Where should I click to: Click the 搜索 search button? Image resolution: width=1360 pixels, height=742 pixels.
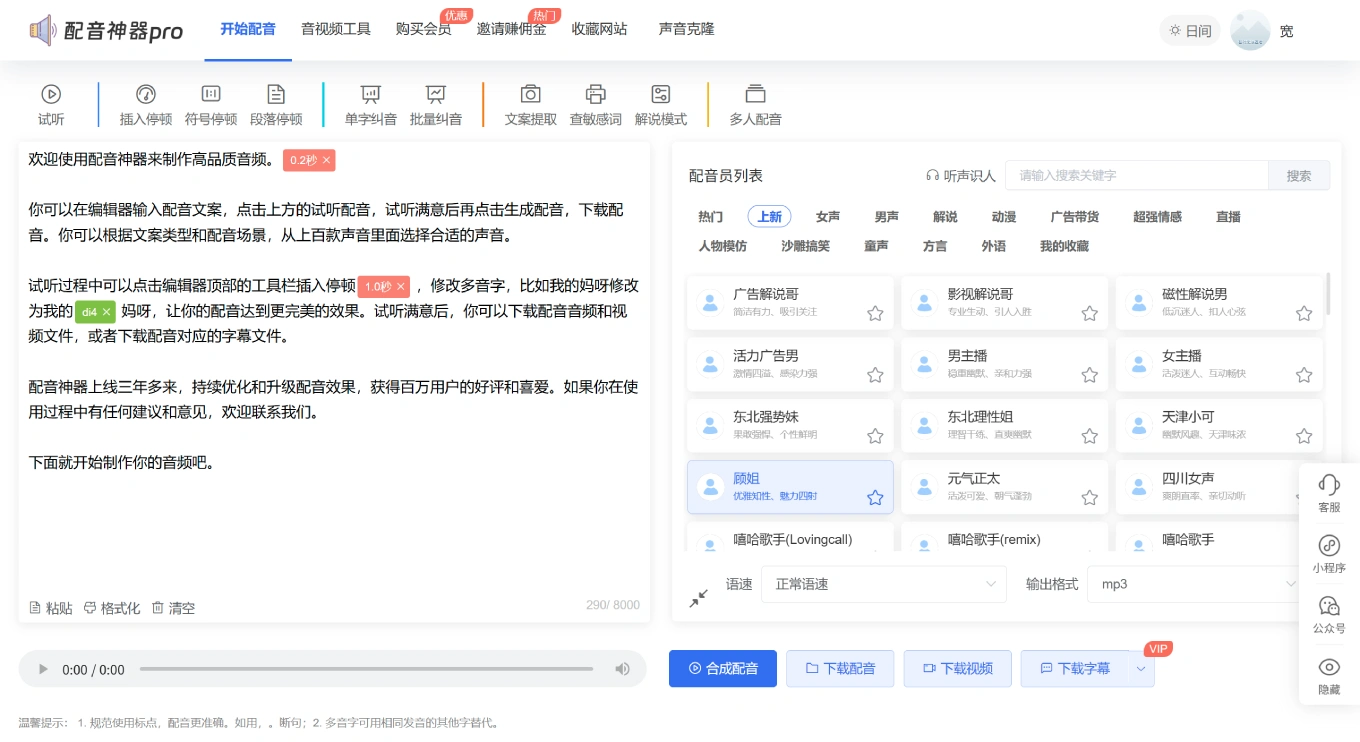(x=1299, y=175)
